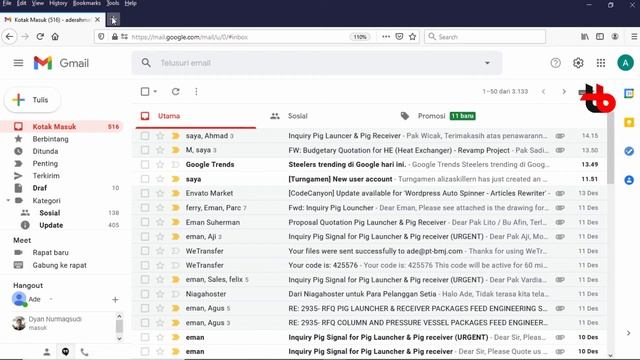
Task: Select the Eman Suherman email checkbox
Action: (145, 222)
